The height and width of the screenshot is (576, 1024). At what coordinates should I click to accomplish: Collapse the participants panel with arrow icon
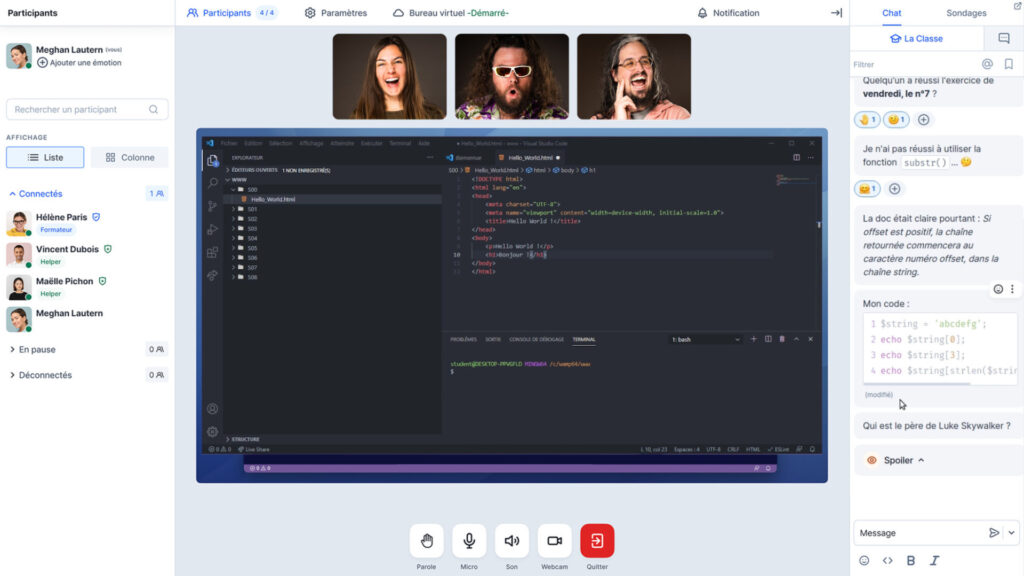click(837, 12)
